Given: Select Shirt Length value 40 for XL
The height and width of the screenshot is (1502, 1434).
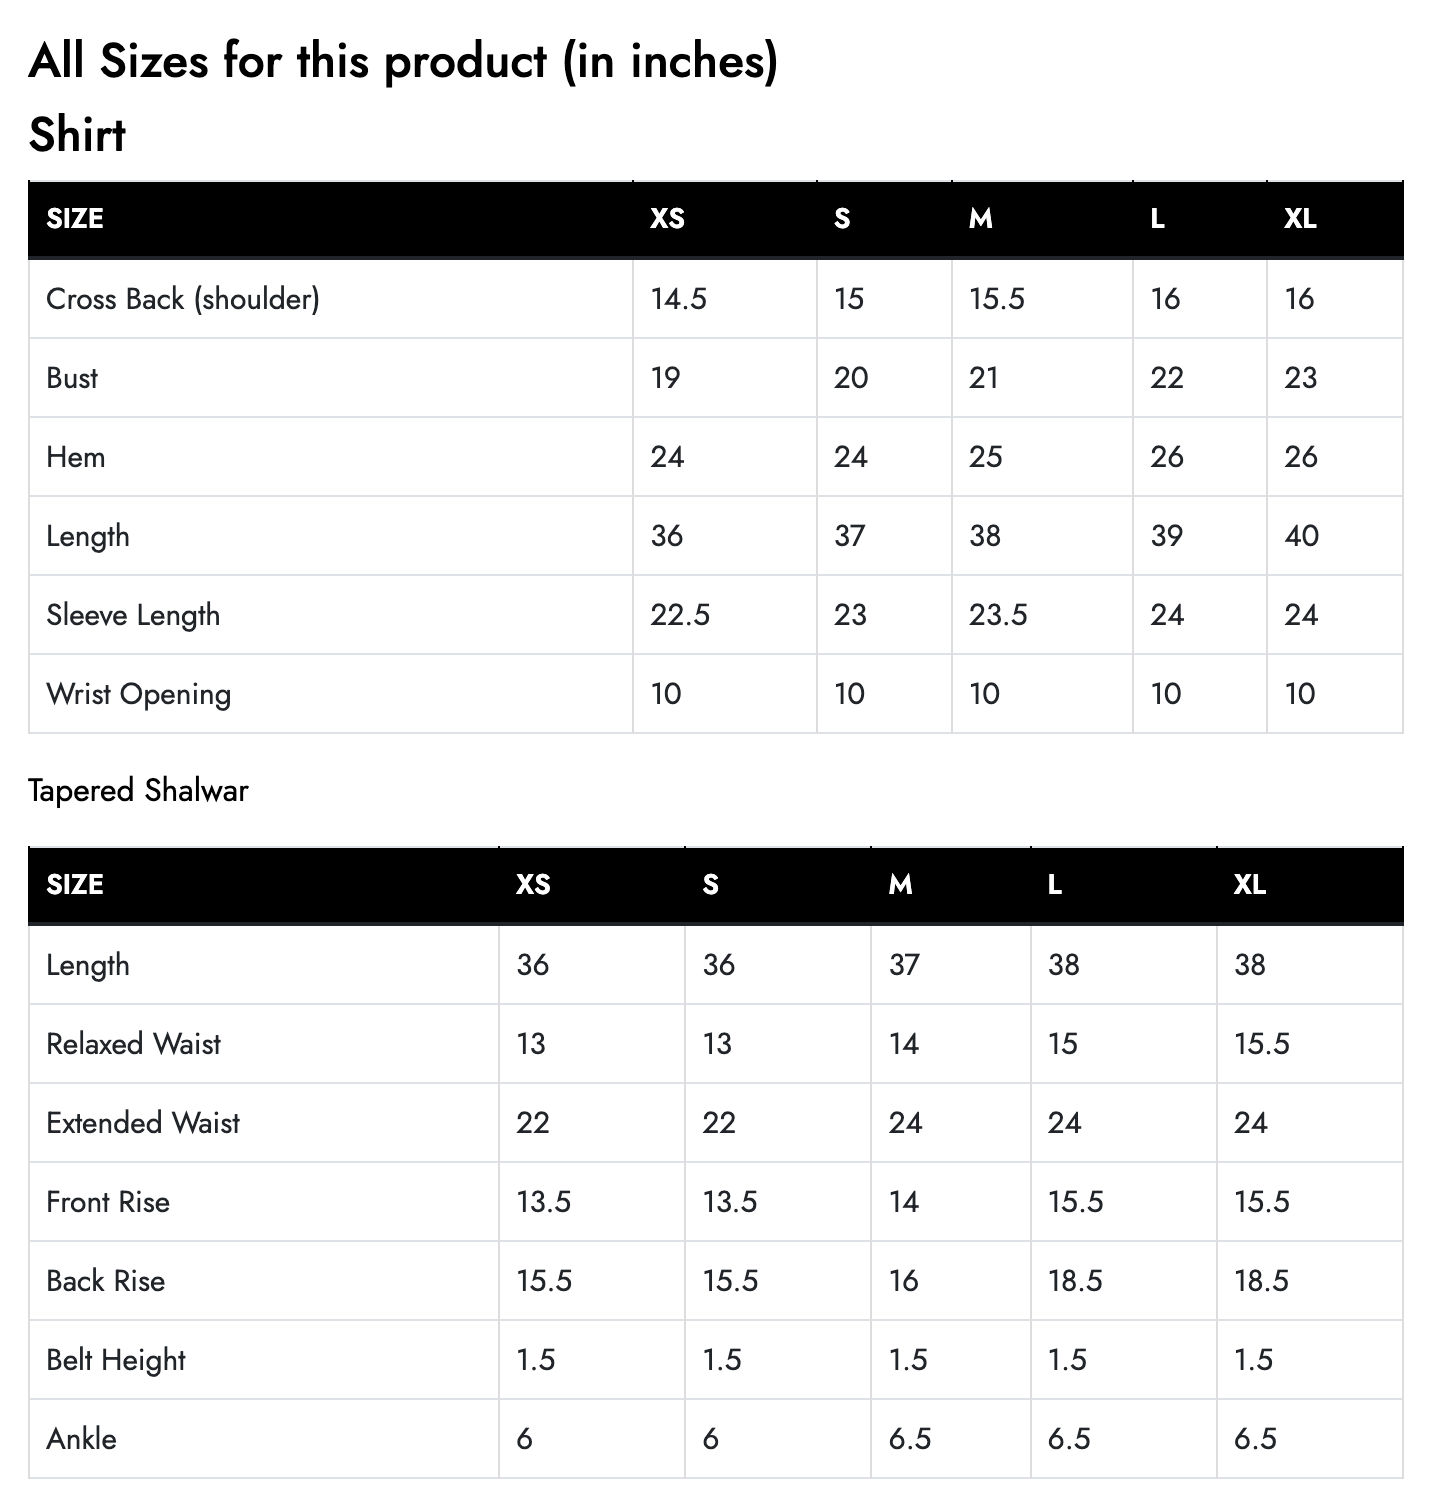Looking at the screenshot, I should (1301, 536).
